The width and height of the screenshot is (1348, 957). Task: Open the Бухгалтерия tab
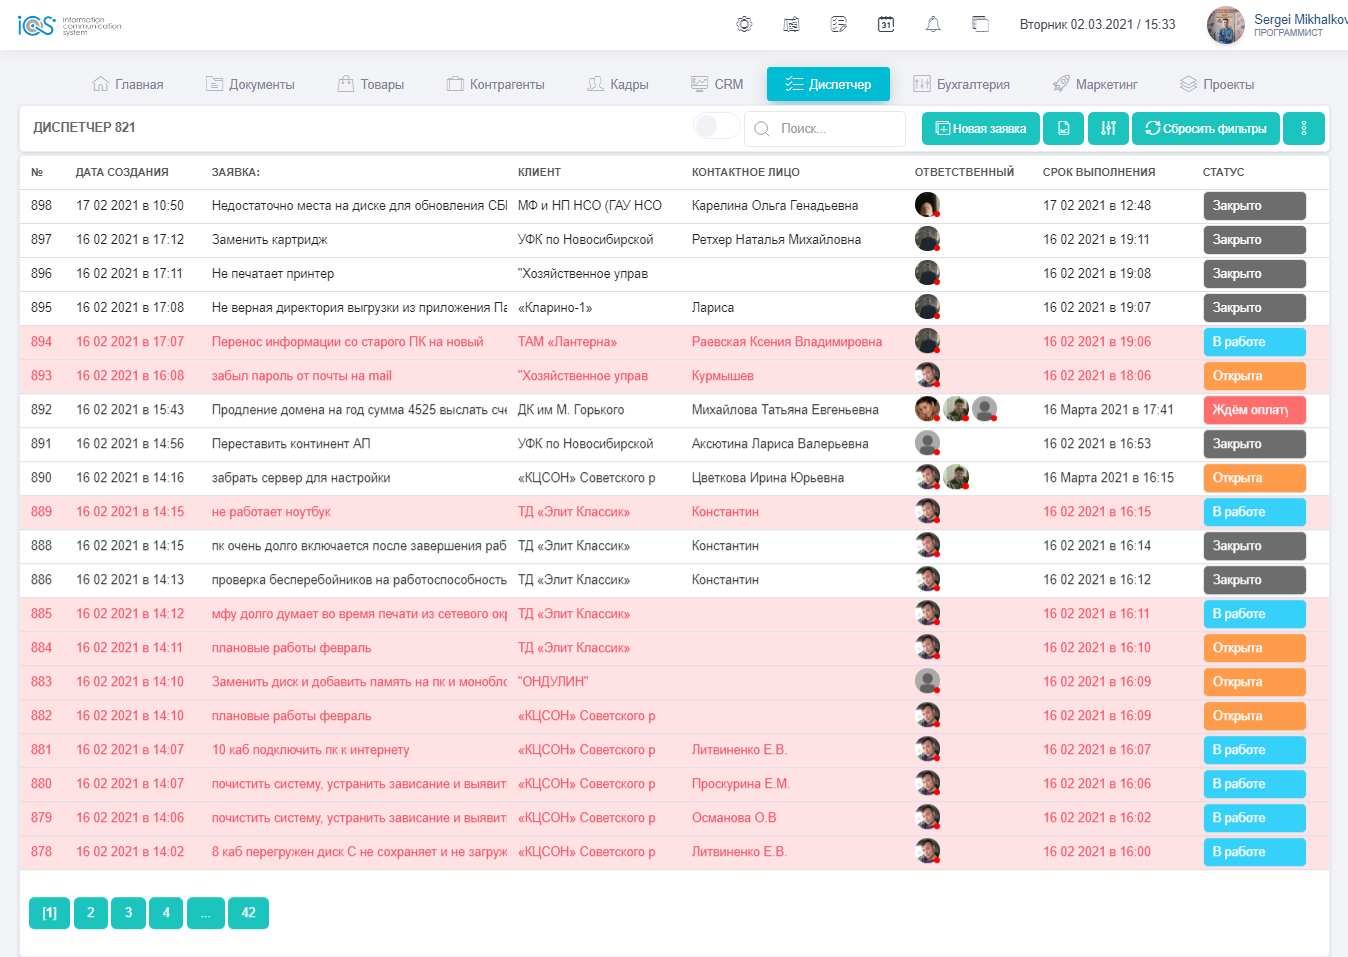(x=961, y=85)
